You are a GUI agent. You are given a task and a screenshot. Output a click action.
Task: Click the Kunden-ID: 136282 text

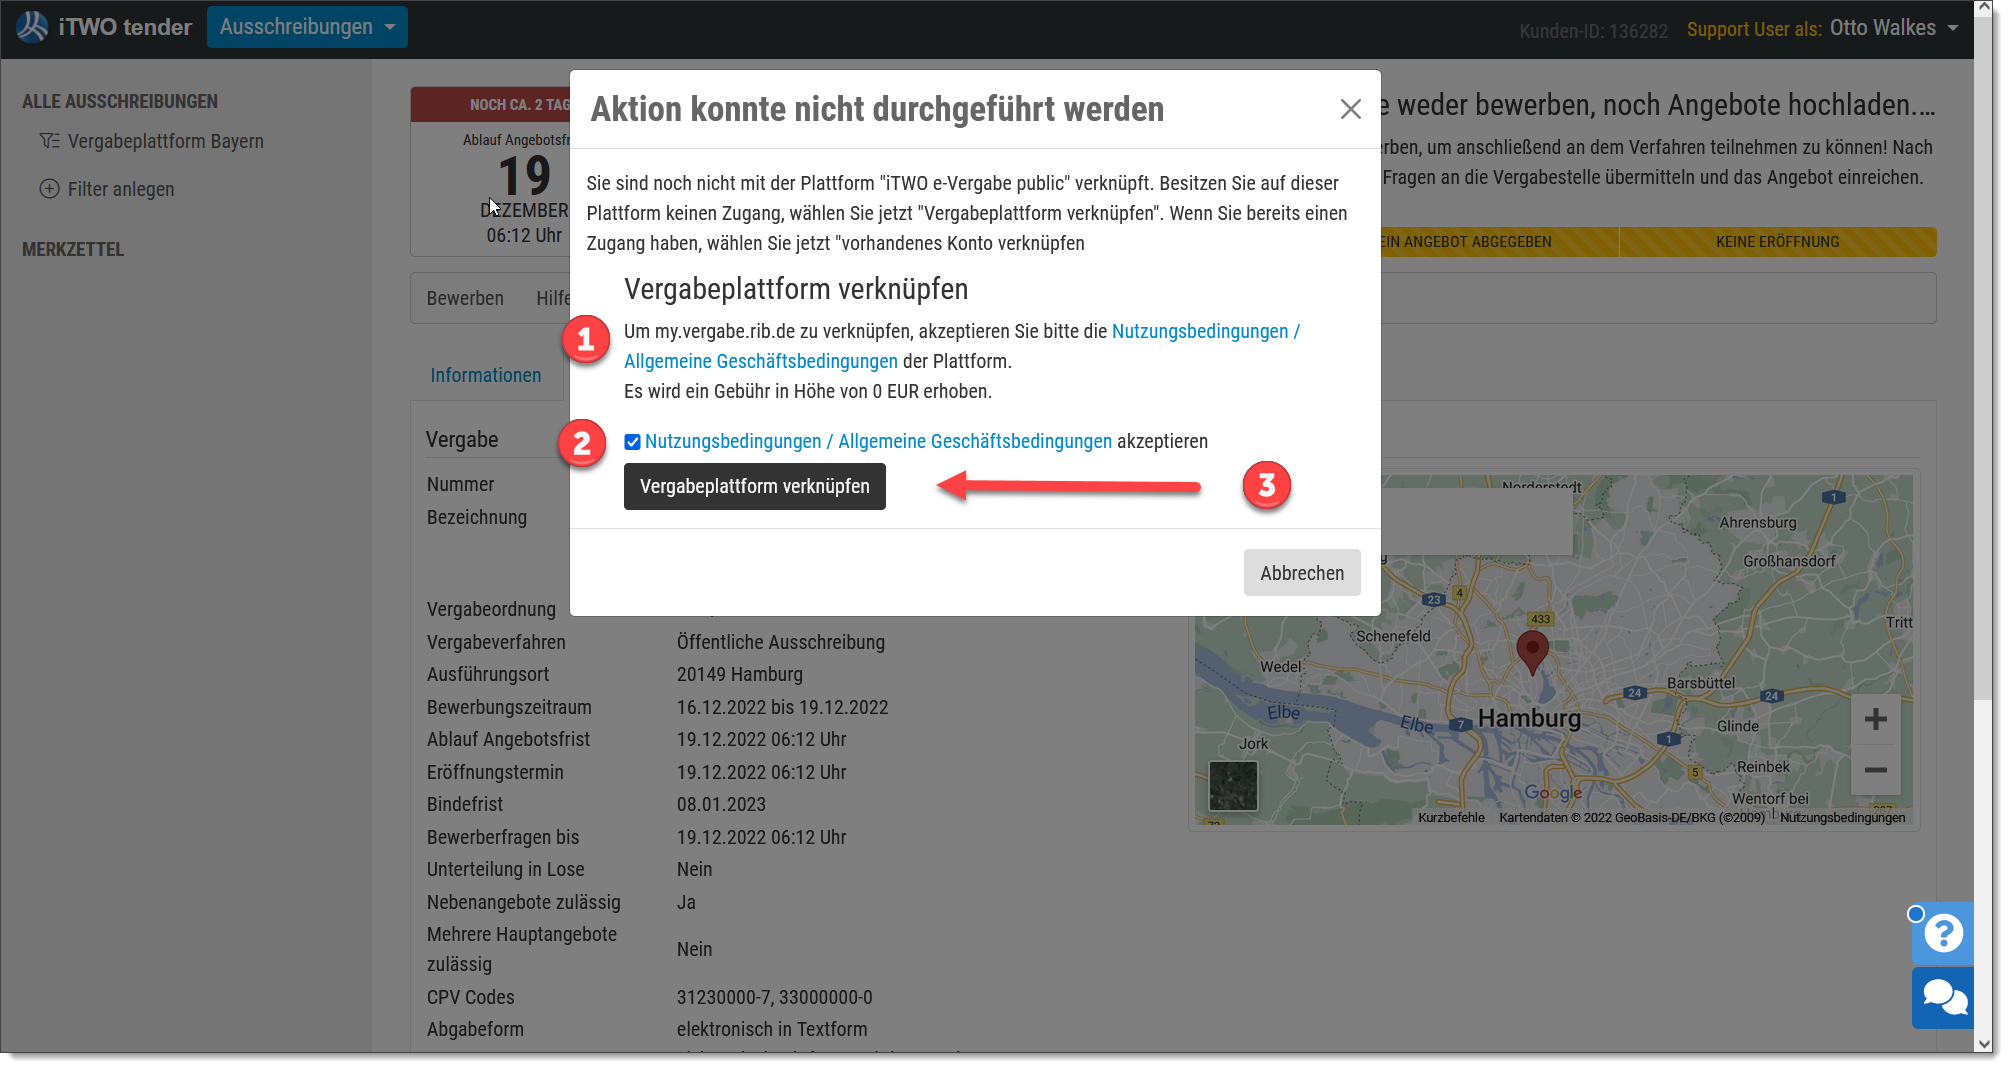[x=1593, y=31]
